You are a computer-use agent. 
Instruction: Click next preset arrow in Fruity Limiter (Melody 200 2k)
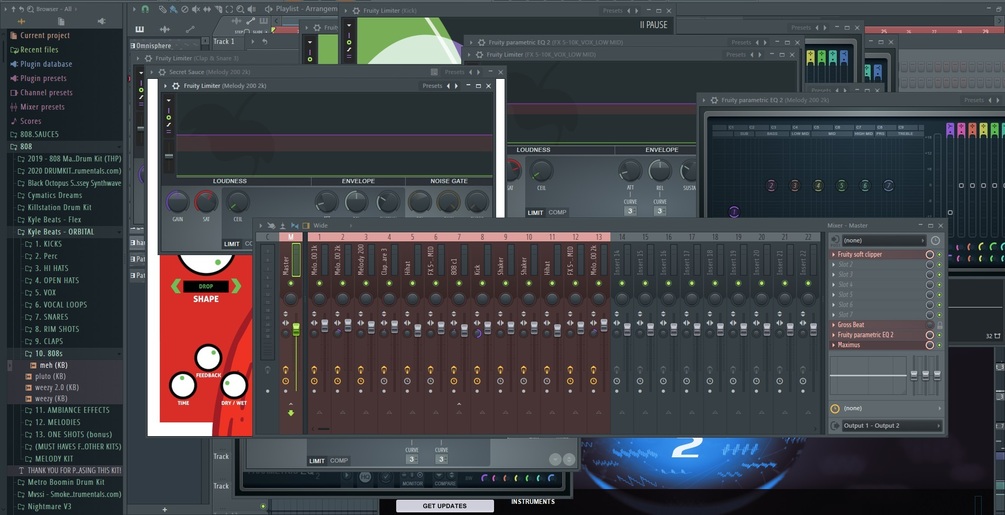[456, 86]
